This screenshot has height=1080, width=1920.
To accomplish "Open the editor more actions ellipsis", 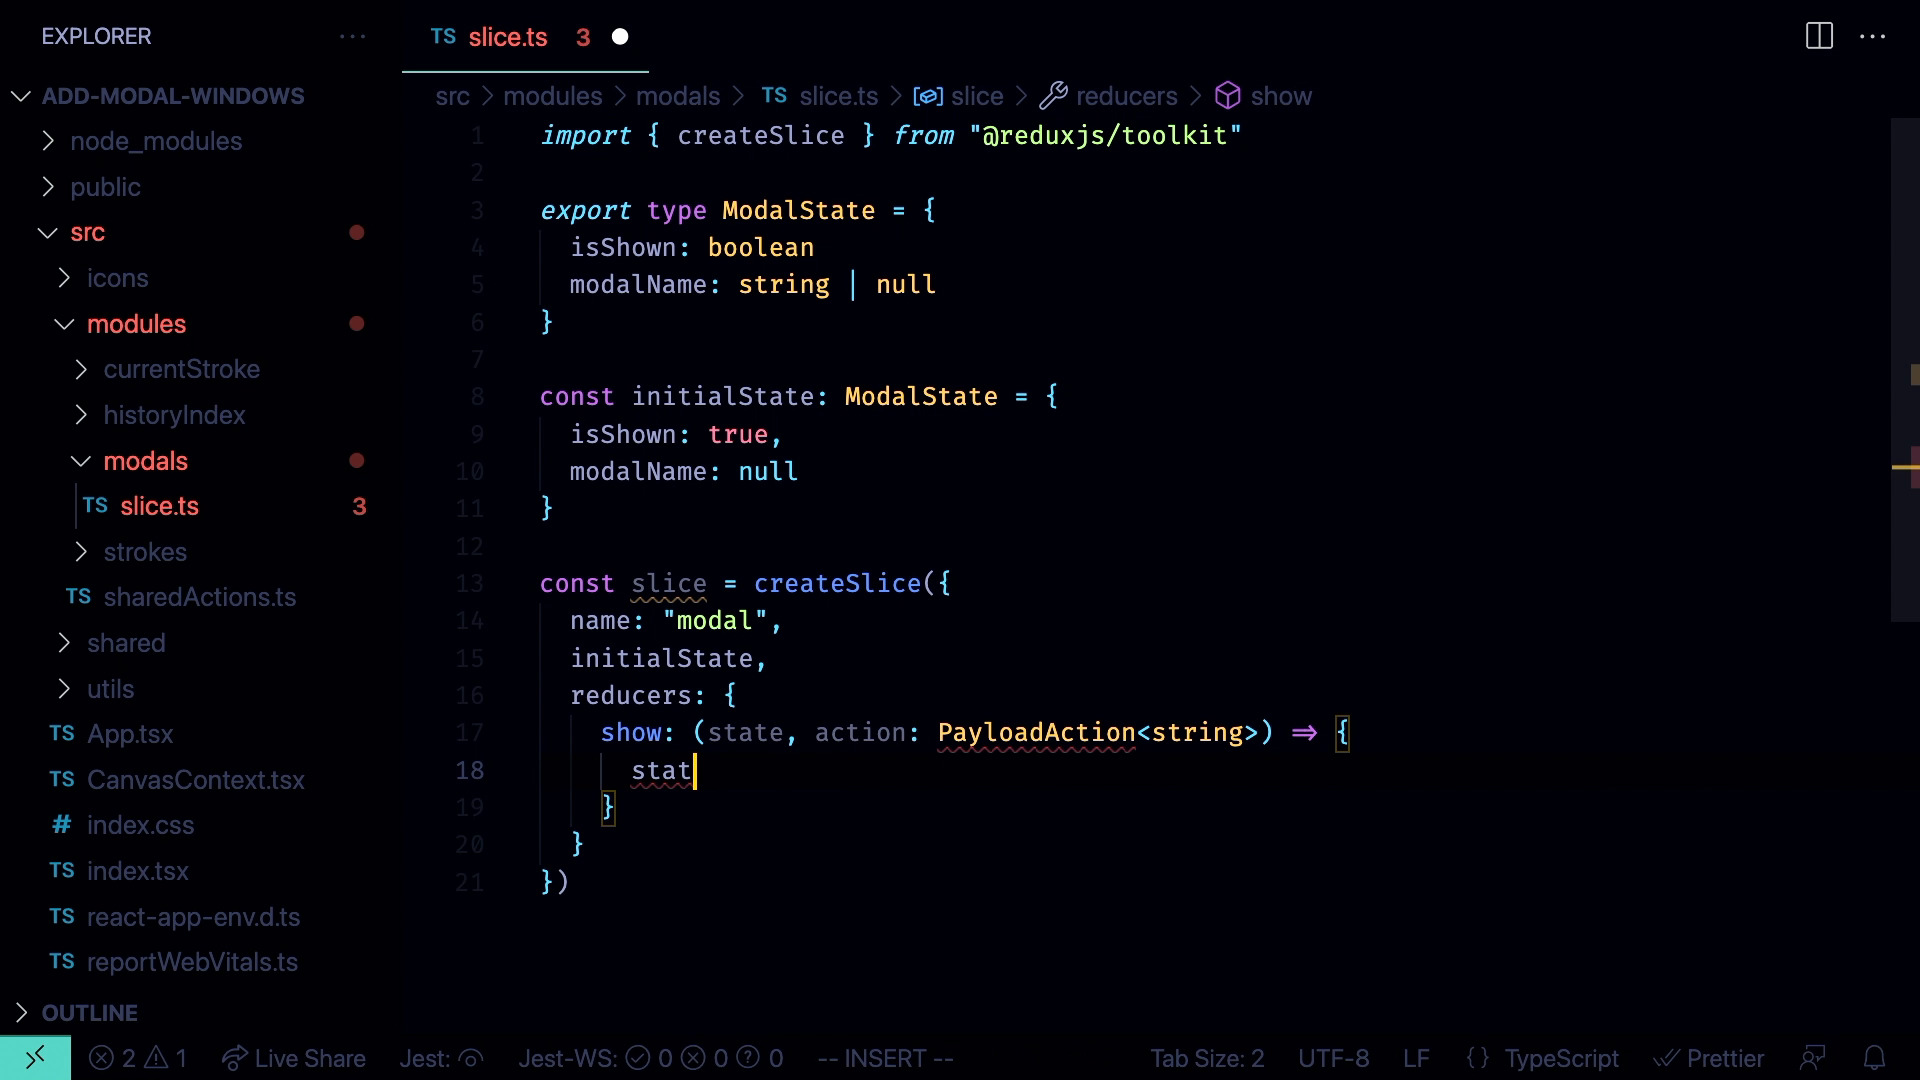I will 1874,36.
